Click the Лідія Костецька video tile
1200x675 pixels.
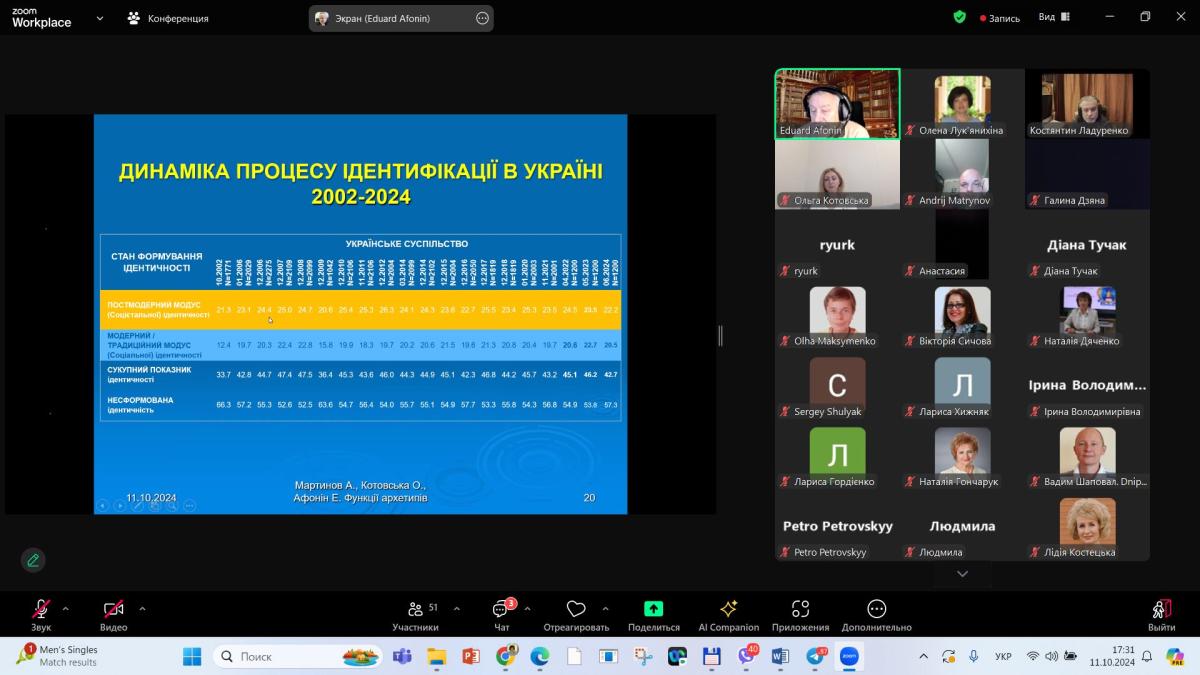(x=1087, y=526)
